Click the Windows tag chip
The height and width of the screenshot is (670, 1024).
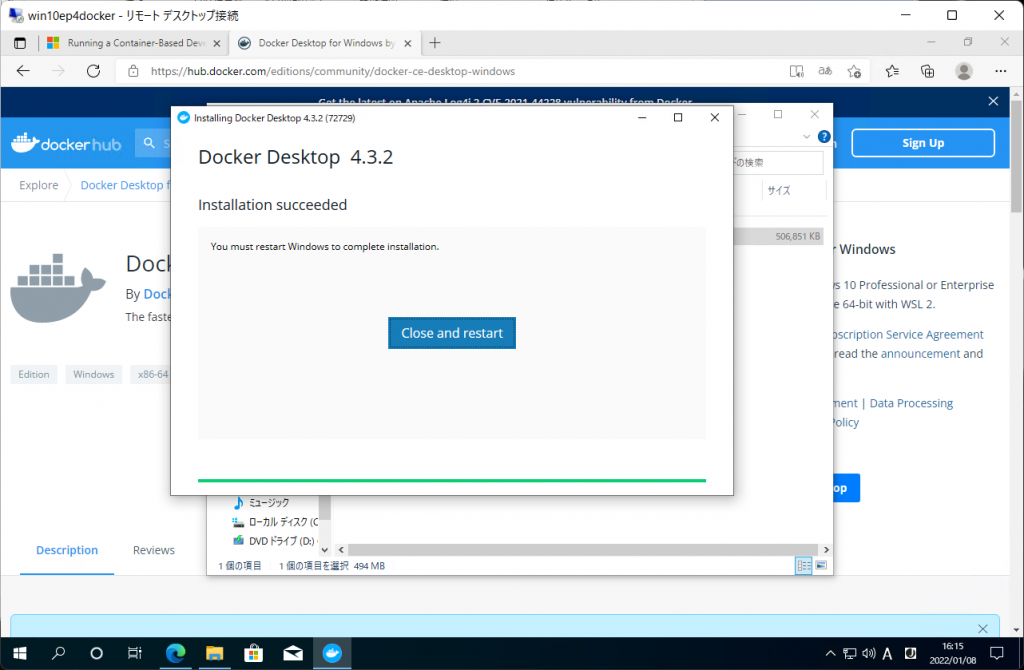click(x=93, y=374)
